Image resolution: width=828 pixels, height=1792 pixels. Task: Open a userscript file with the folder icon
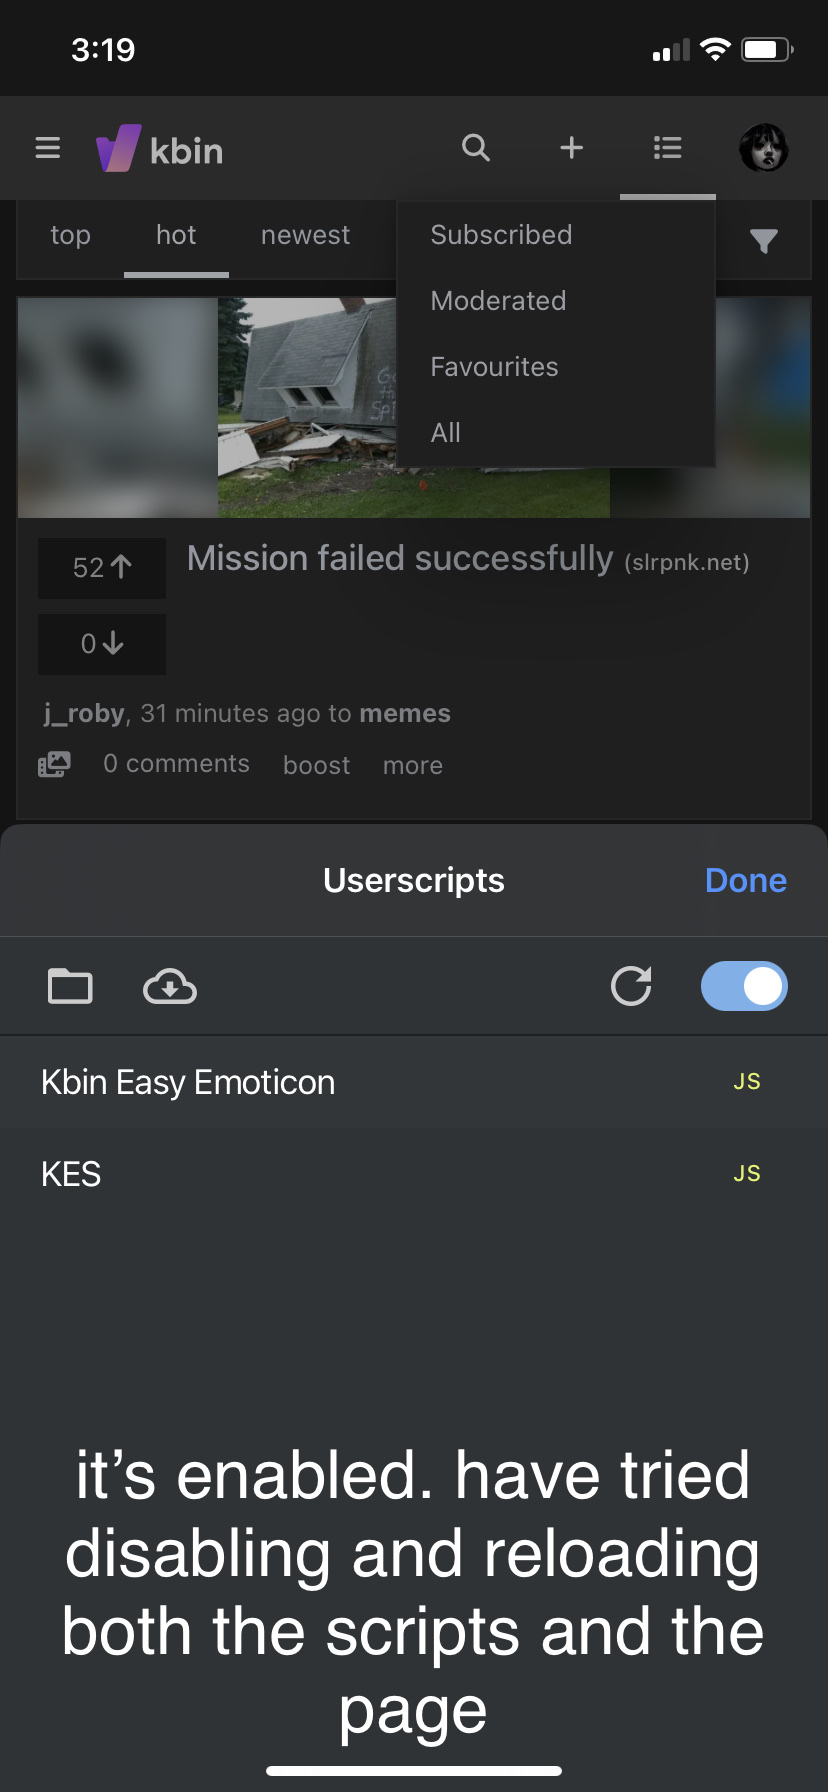69,985
